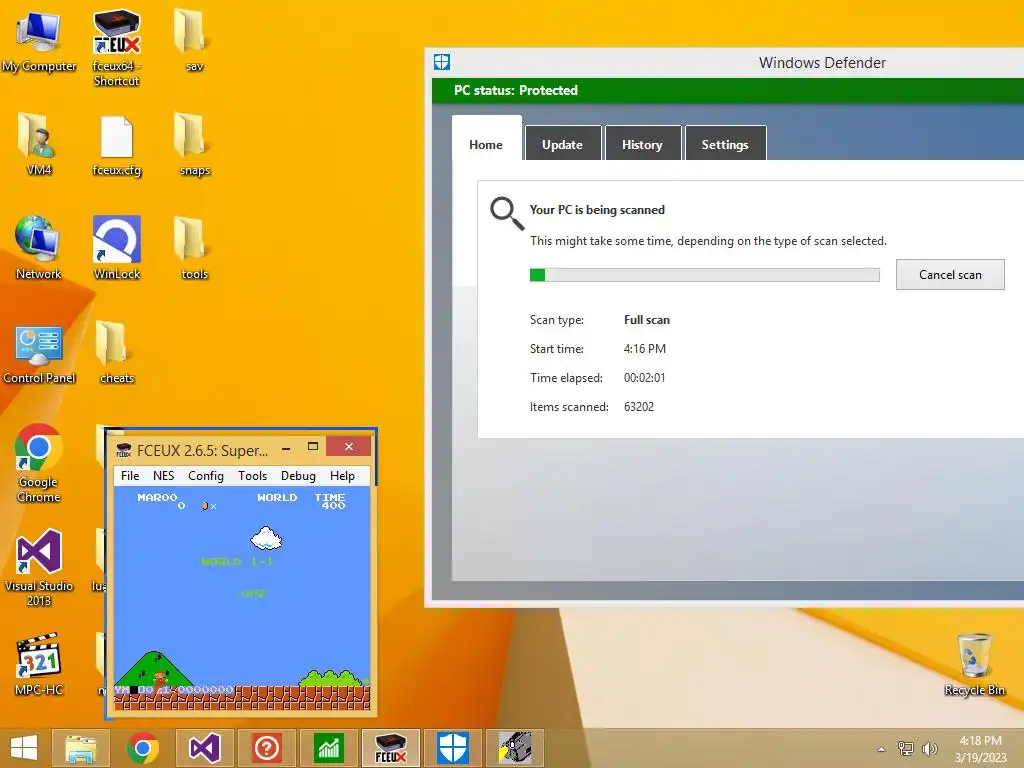Open the cheats folder icon

[116, 352]
